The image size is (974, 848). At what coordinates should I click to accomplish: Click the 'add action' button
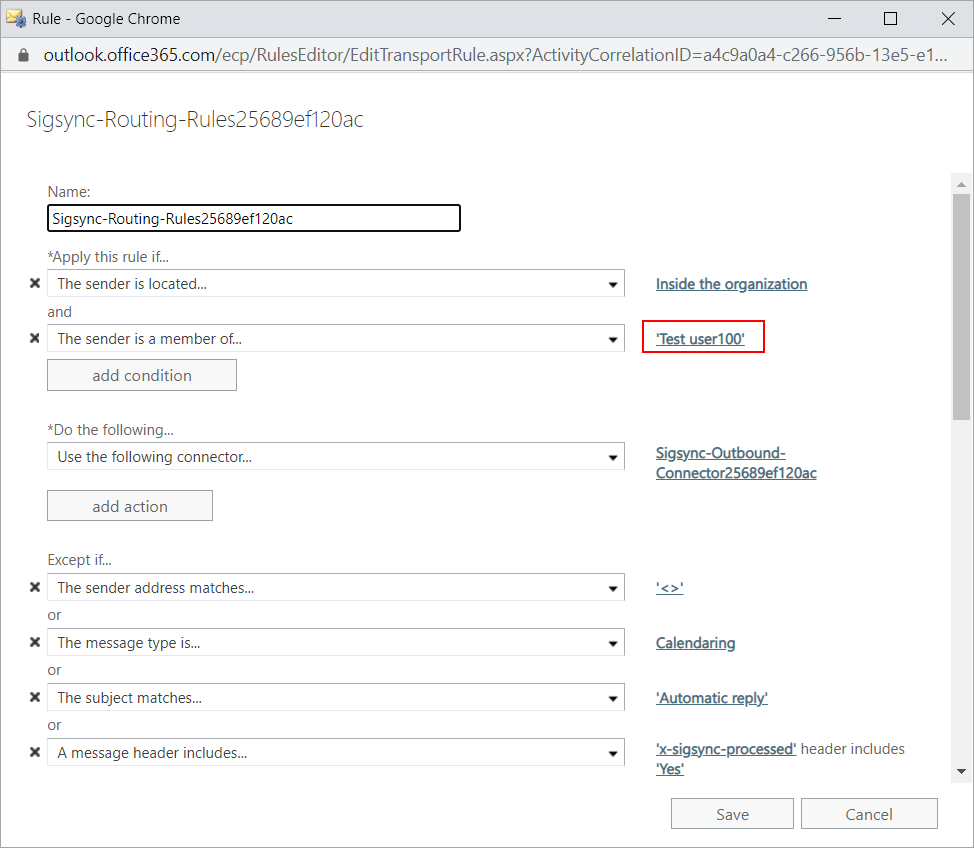pos(130,506)
